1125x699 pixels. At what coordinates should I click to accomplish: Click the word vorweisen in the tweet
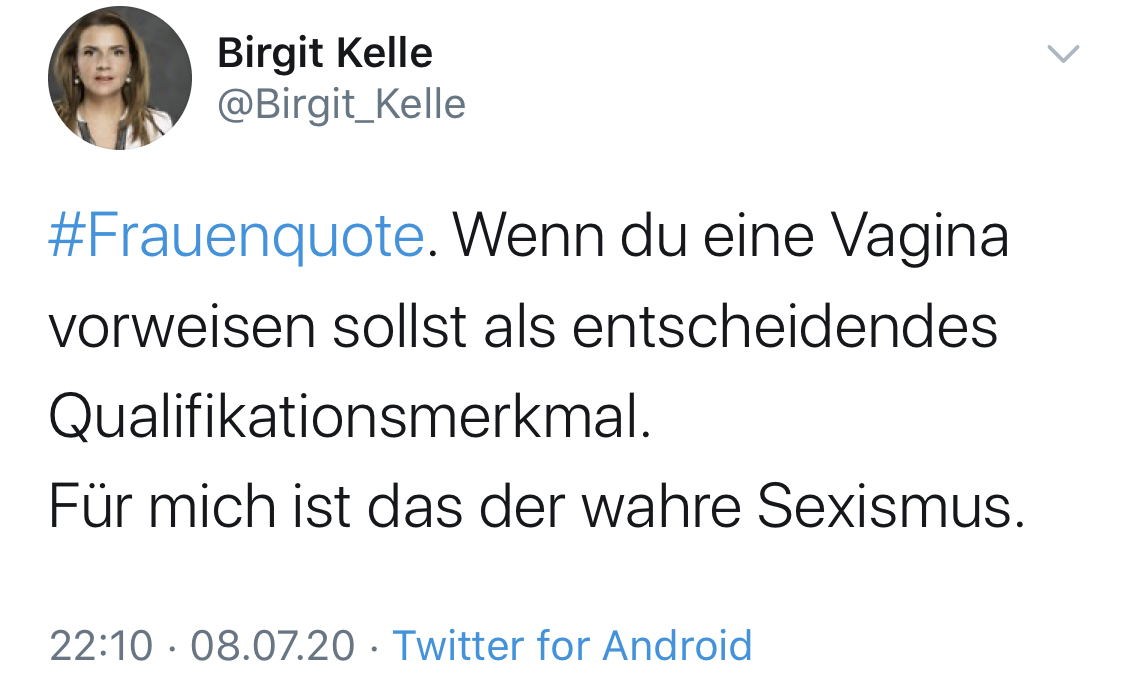tap(183, 328)
